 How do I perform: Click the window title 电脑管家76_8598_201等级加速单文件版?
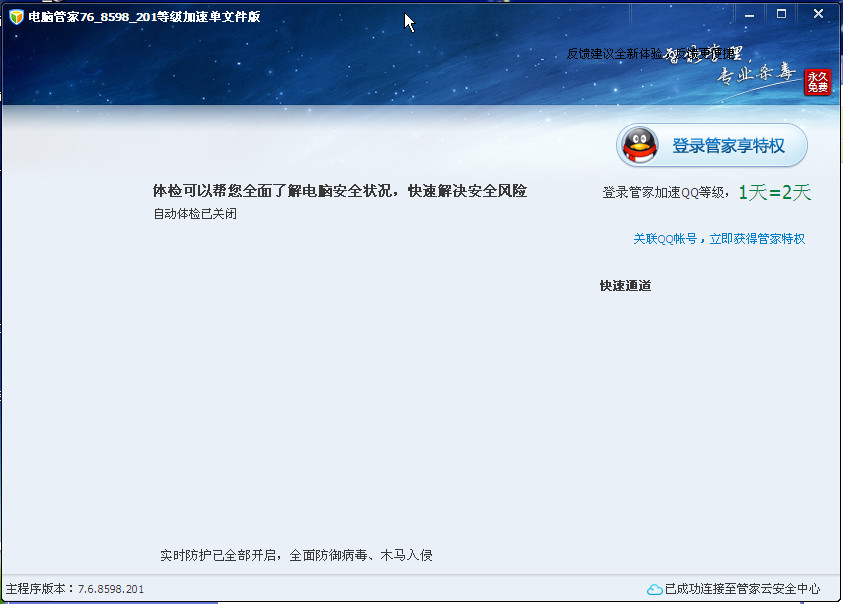coord(144,17)
